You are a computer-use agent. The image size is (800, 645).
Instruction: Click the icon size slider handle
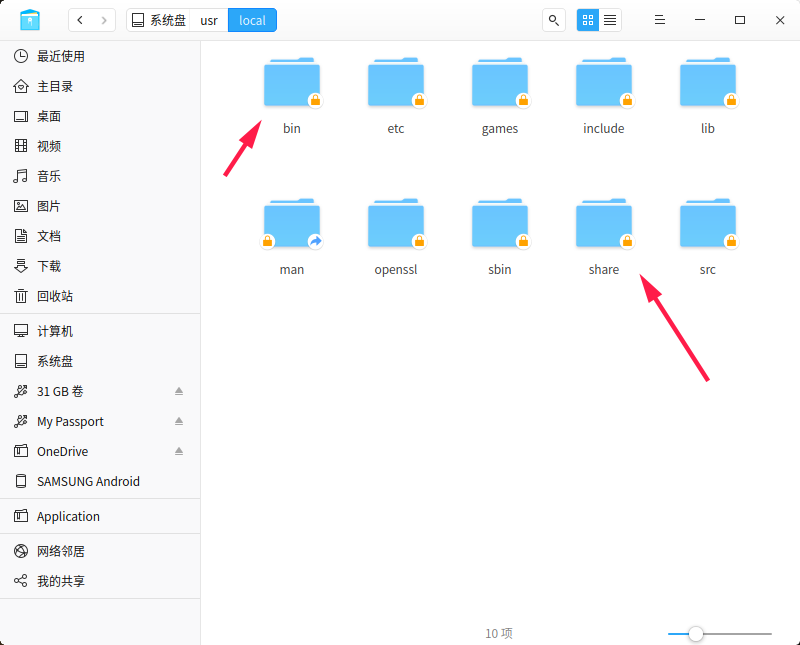click(x=696, y=634)
